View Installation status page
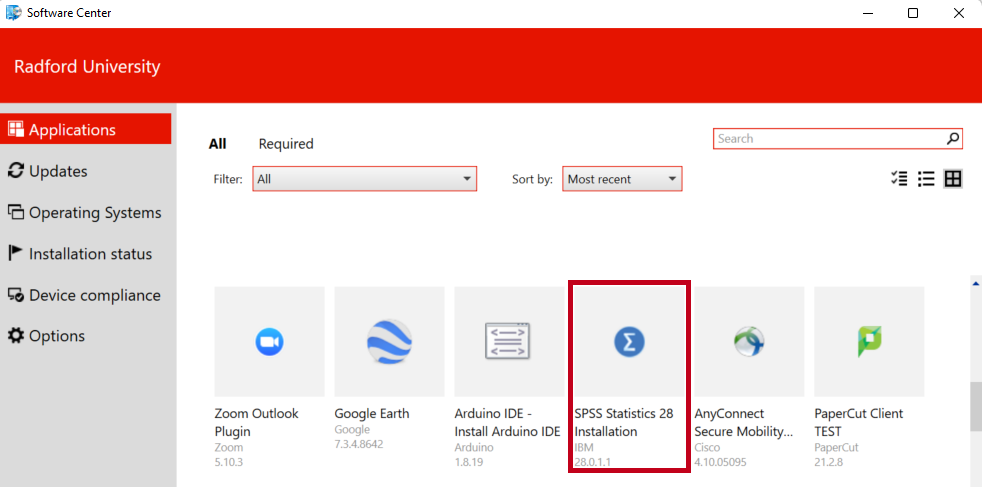This screenshot has height=487, width=982. 90,254
